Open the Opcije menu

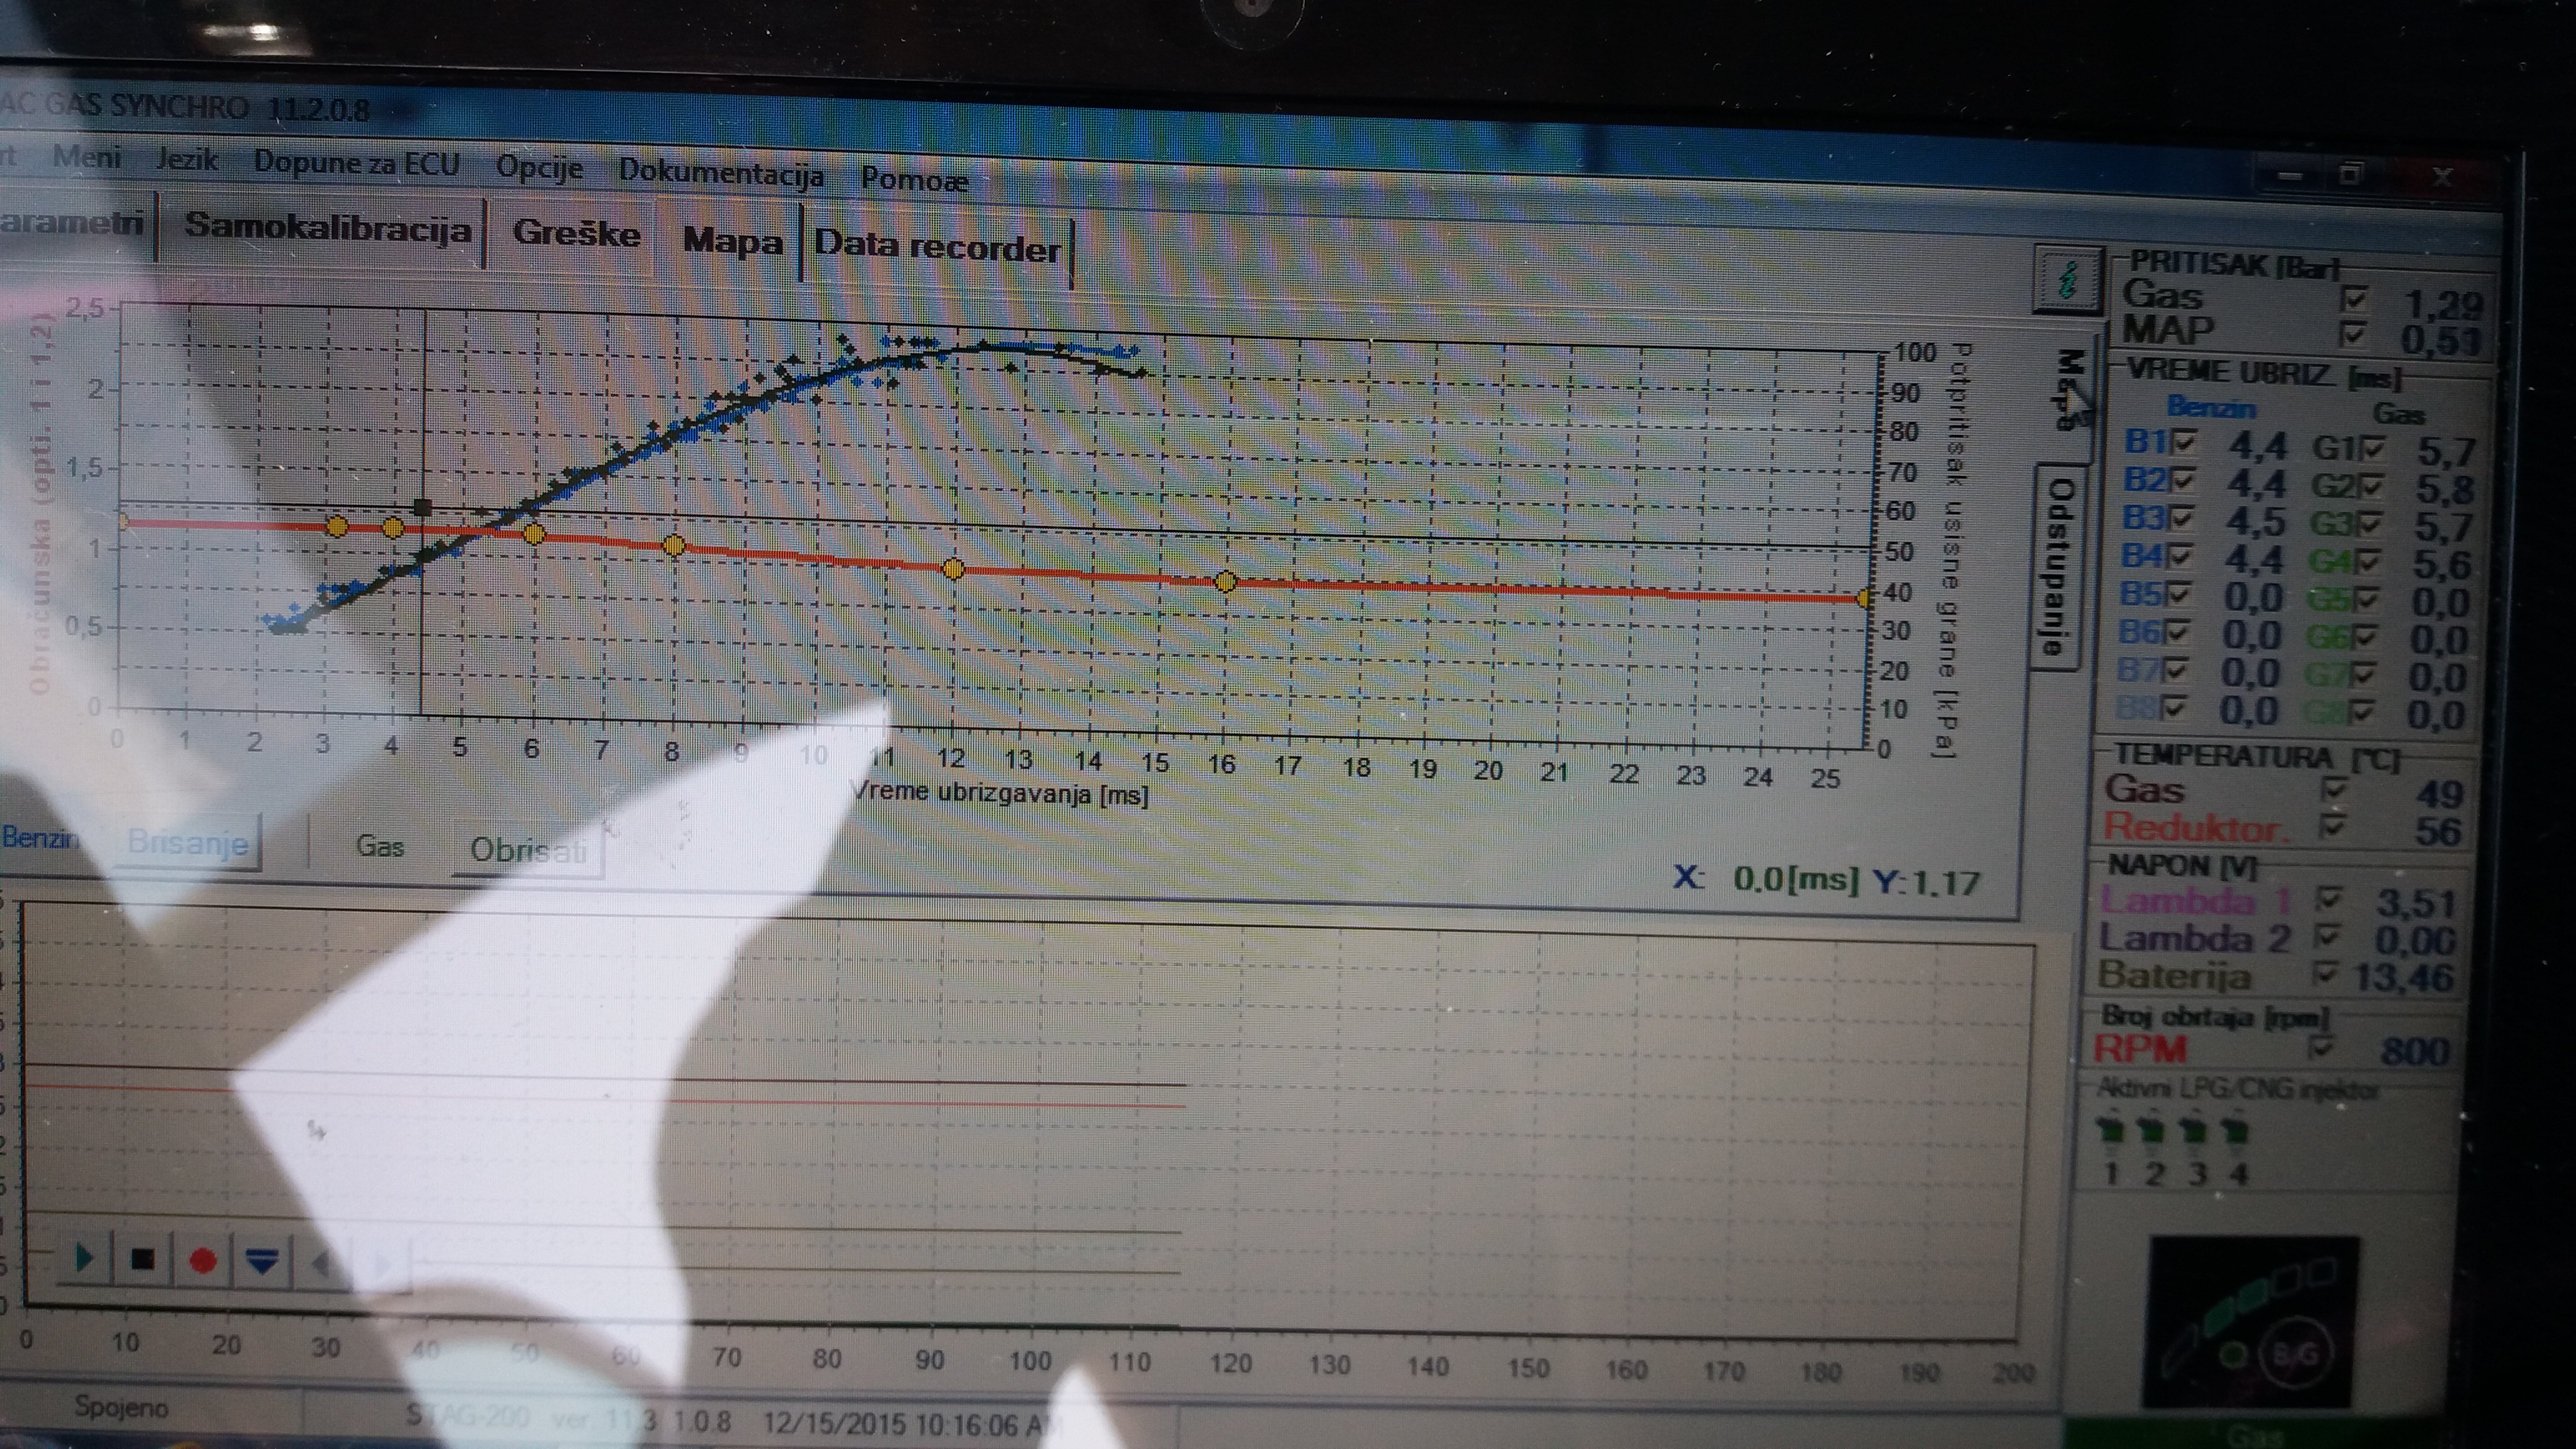(539, 167)
